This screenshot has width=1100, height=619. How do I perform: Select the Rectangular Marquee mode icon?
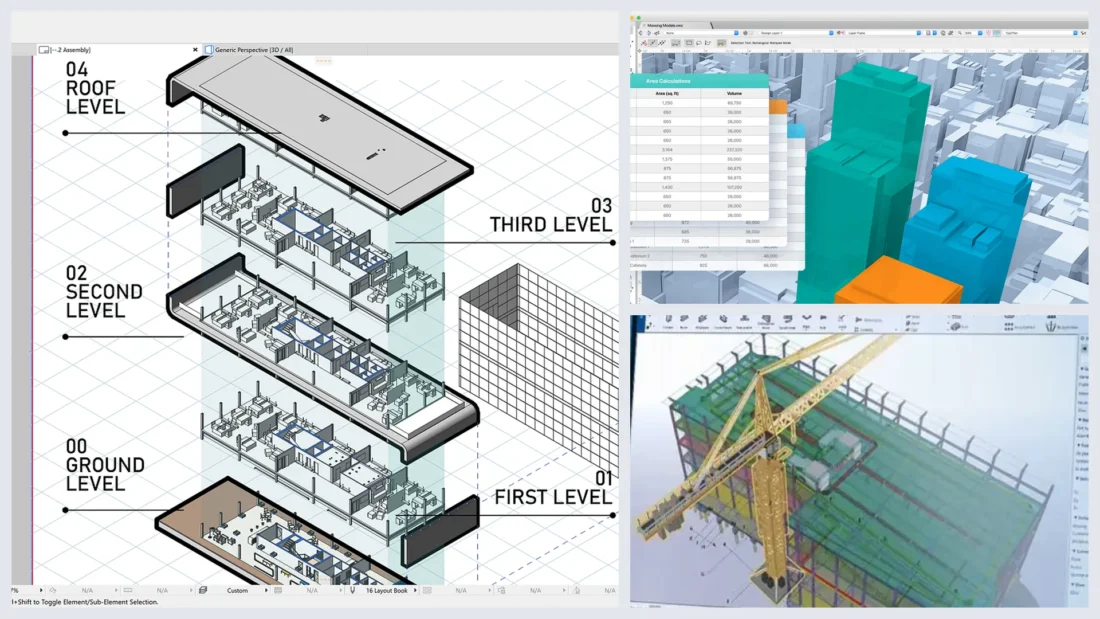point(689,43)
